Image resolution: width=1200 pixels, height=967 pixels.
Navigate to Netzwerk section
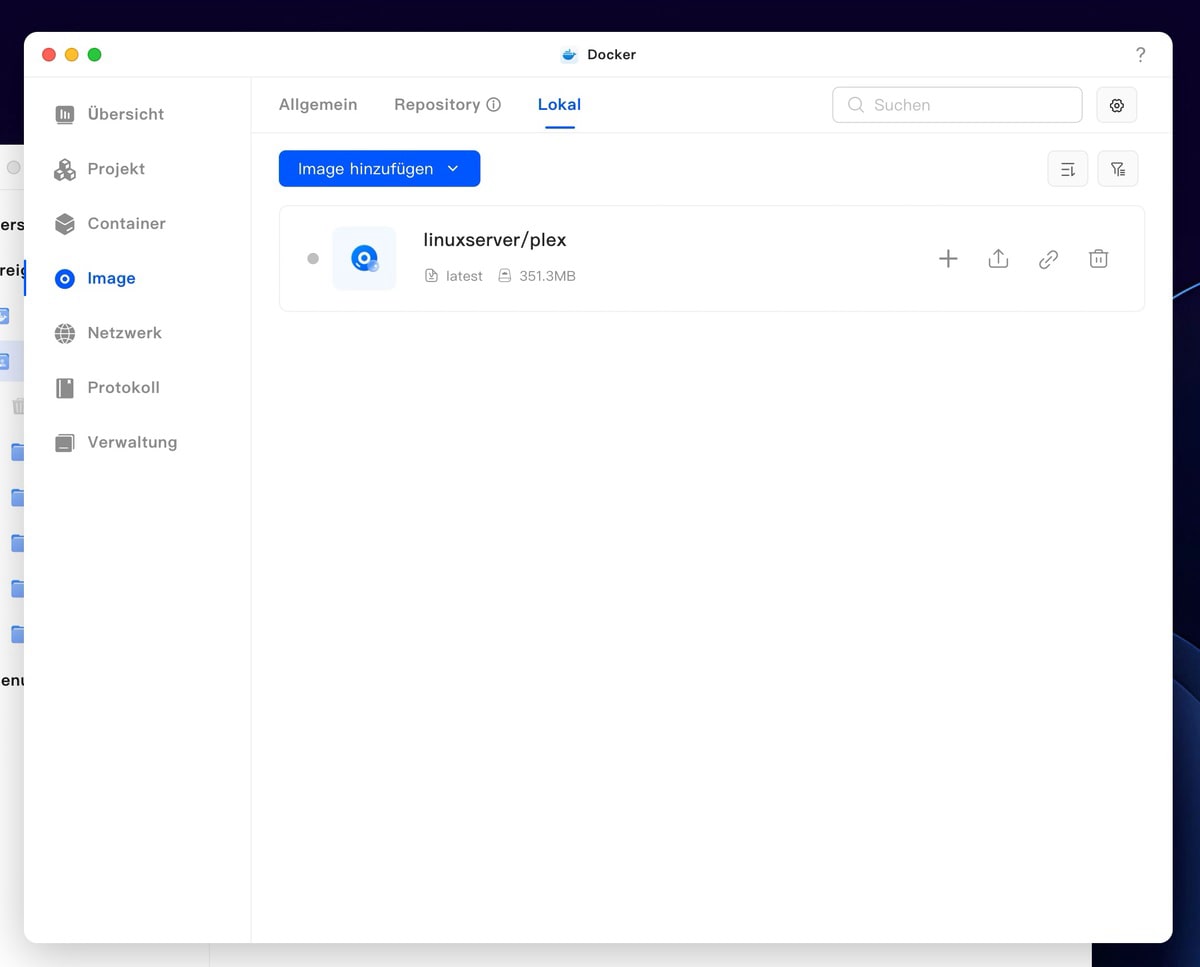(x=124, y=333)
